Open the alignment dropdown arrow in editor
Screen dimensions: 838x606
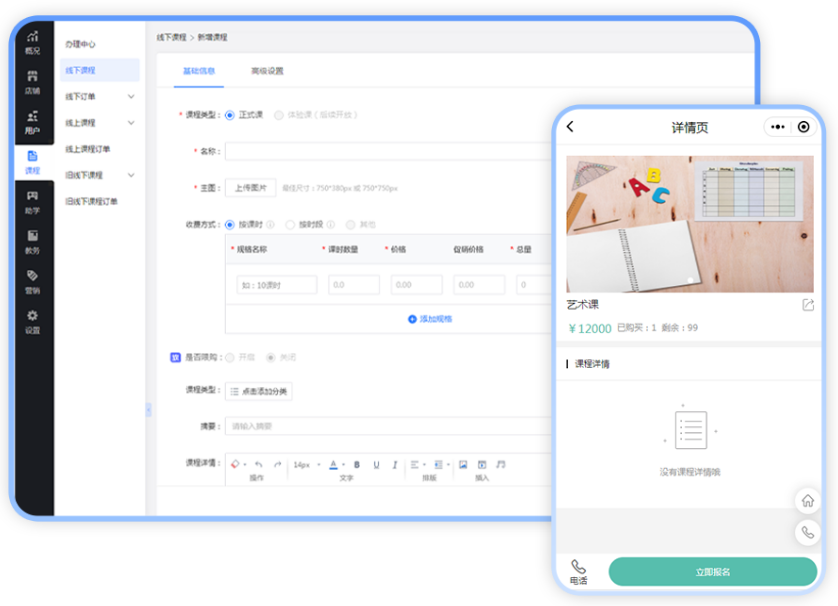[424, 465]
